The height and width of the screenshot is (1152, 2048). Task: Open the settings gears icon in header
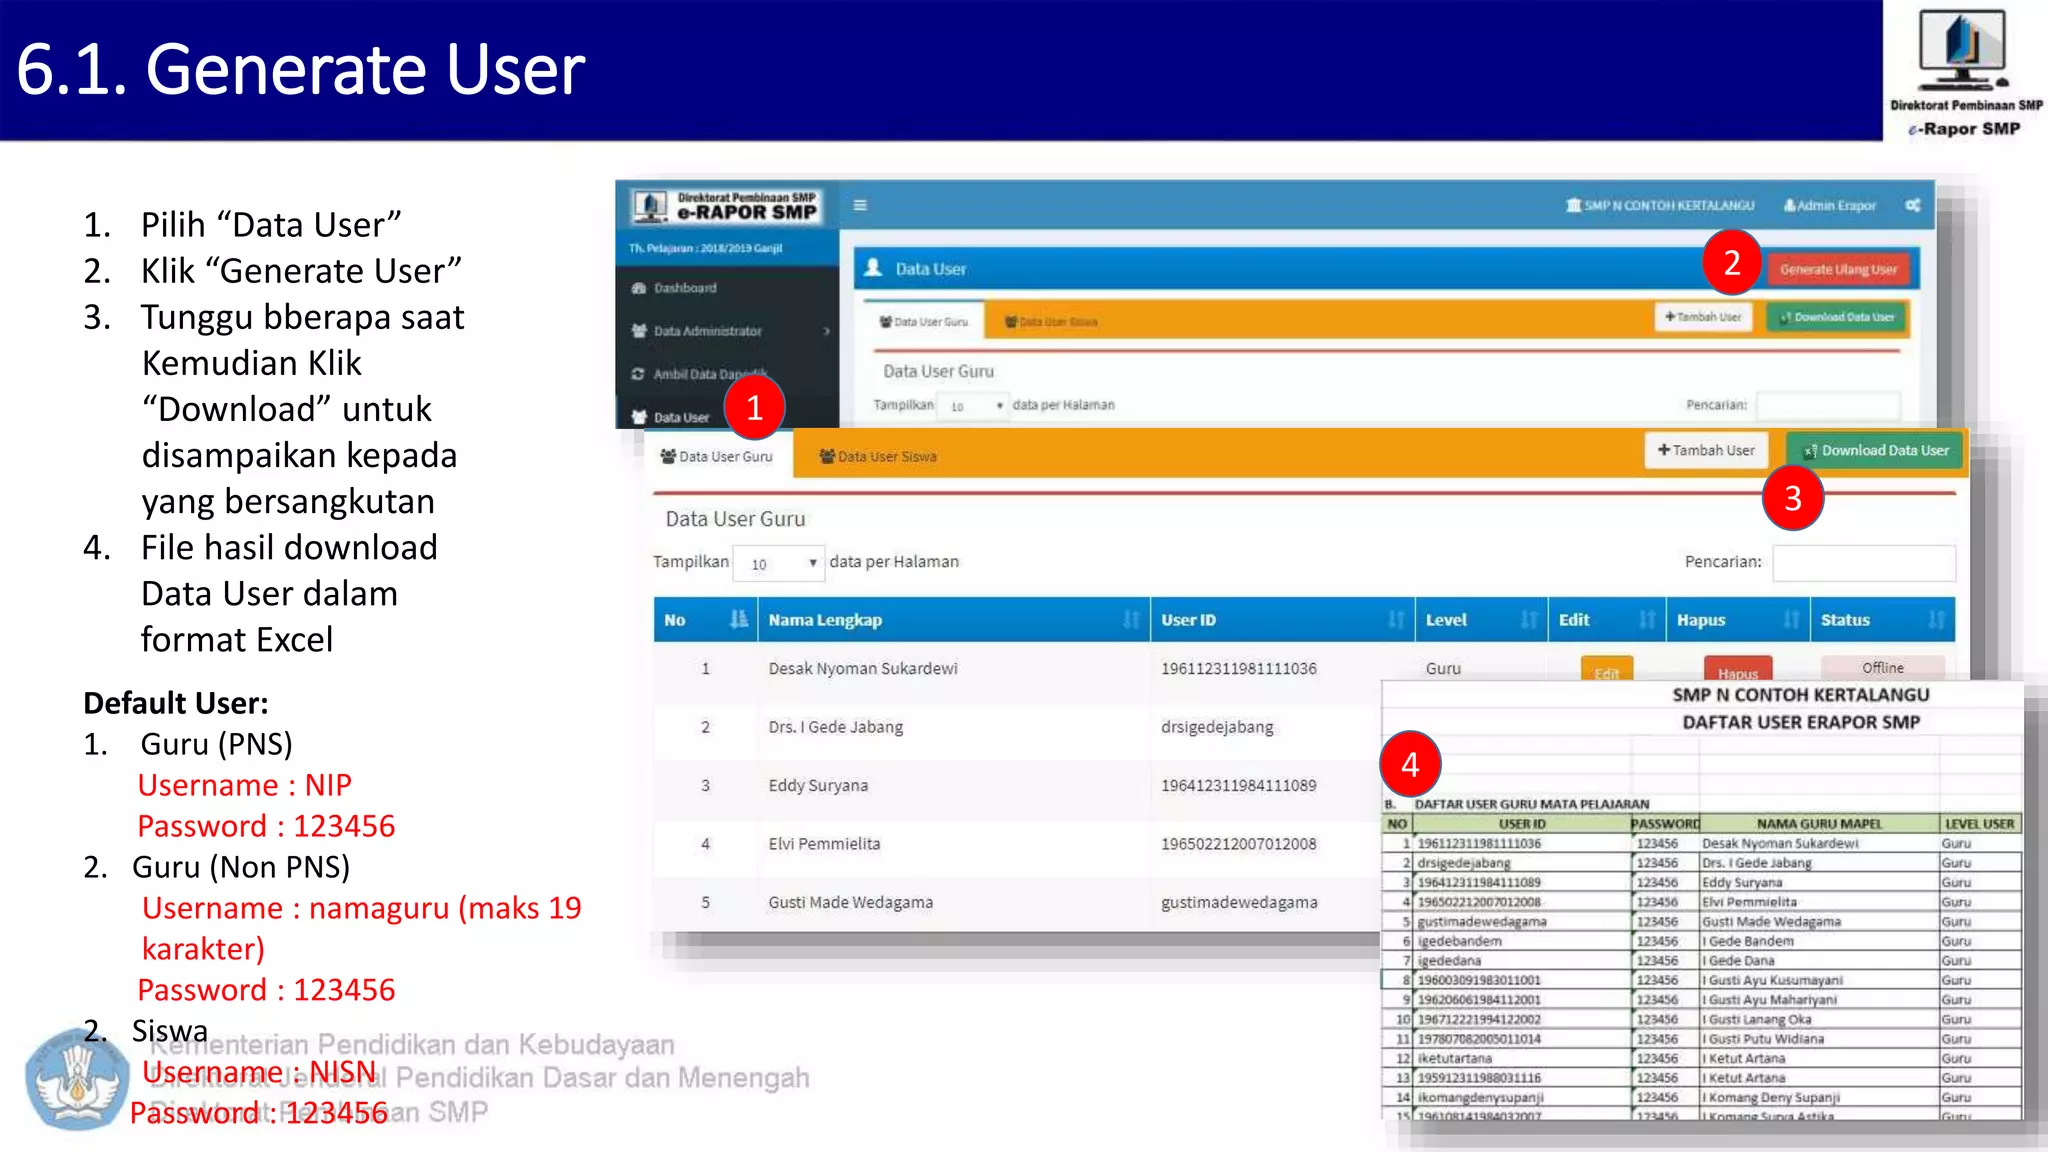click(1912, 205)
